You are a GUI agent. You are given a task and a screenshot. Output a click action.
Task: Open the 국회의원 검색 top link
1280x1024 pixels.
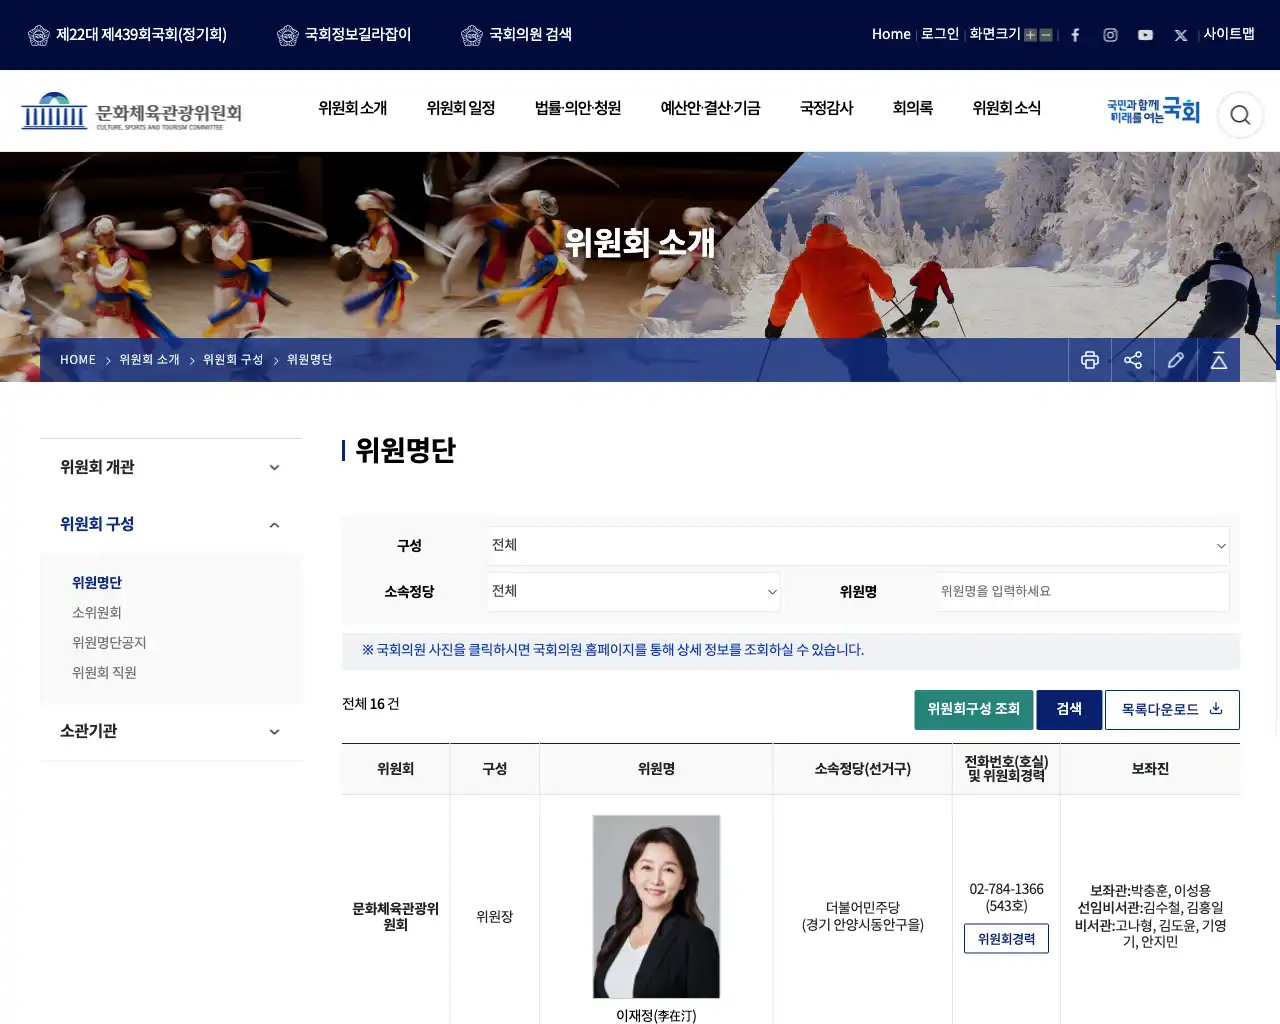click(x=517, y=35)
